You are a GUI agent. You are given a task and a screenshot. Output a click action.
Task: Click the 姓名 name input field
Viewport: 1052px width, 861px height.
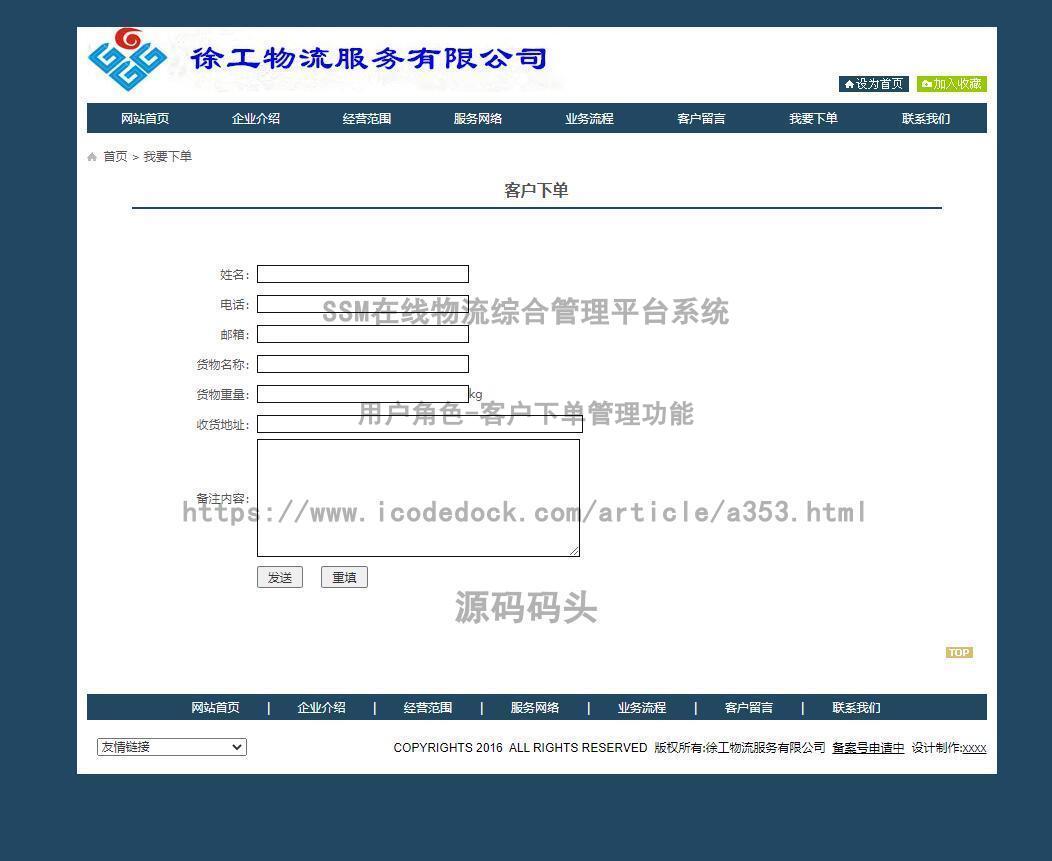[362, 274]
